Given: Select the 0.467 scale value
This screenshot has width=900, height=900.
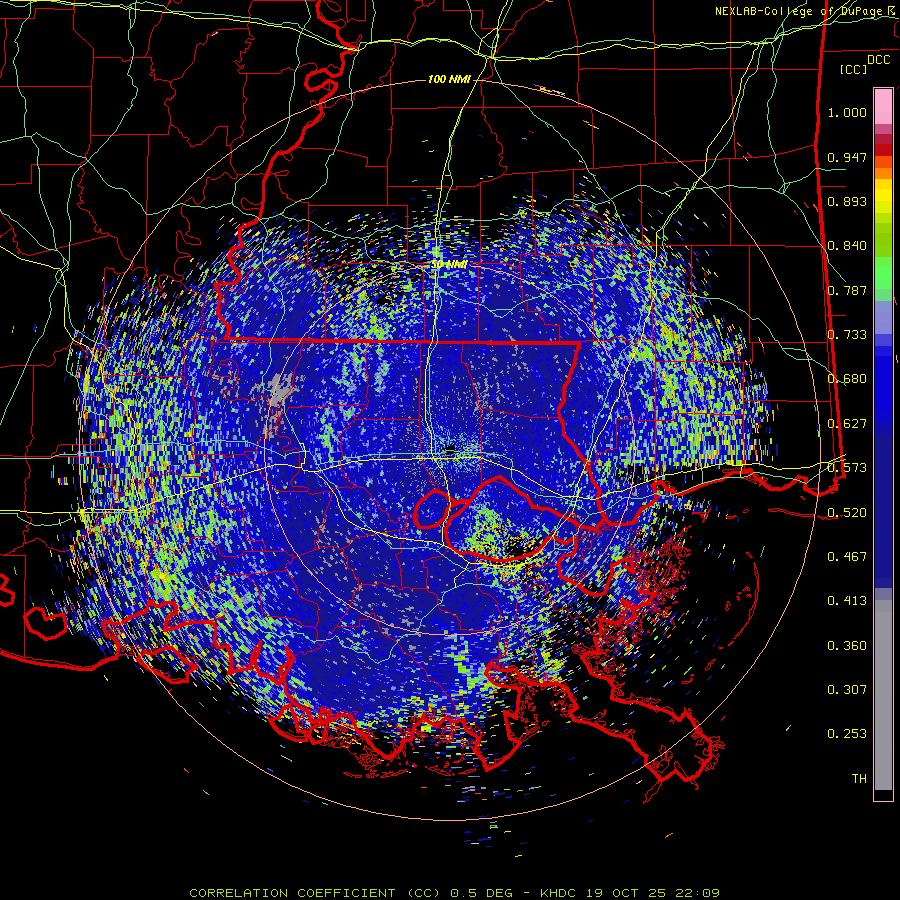Looking at the screenshot, I should tap(847, 557).
